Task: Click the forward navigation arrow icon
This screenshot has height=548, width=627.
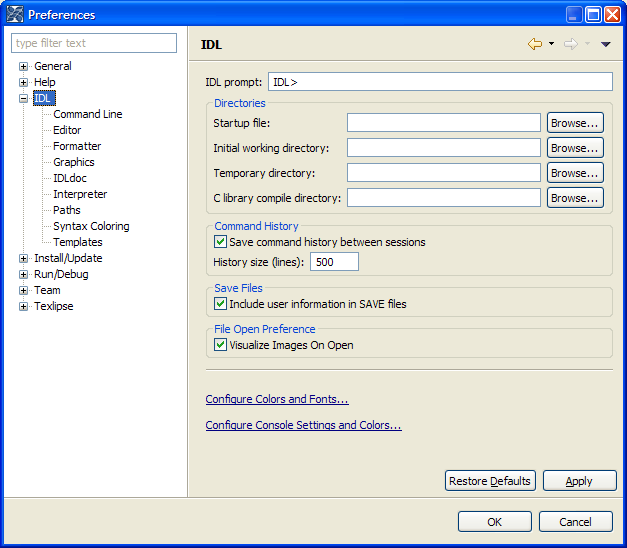Action: point(571,44)
